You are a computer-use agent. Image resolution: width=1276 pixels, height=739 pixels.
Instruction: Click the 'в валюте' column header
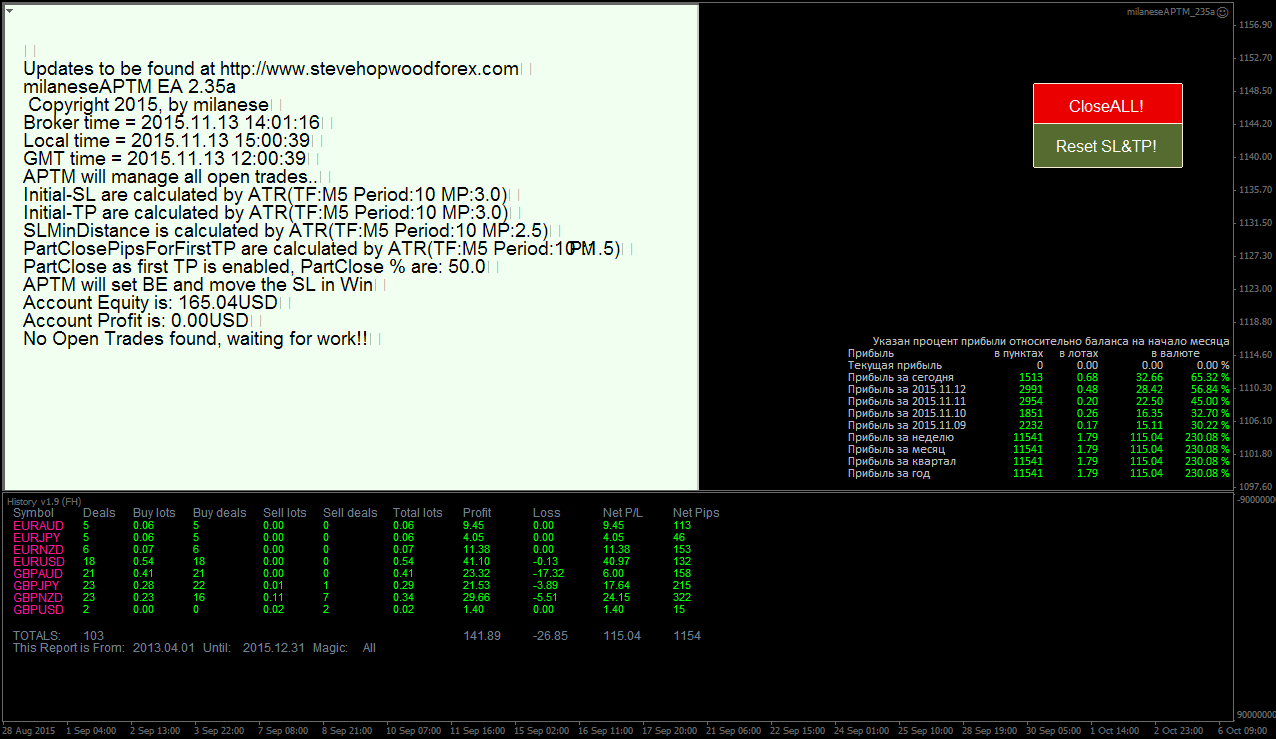coord(1174,354)
